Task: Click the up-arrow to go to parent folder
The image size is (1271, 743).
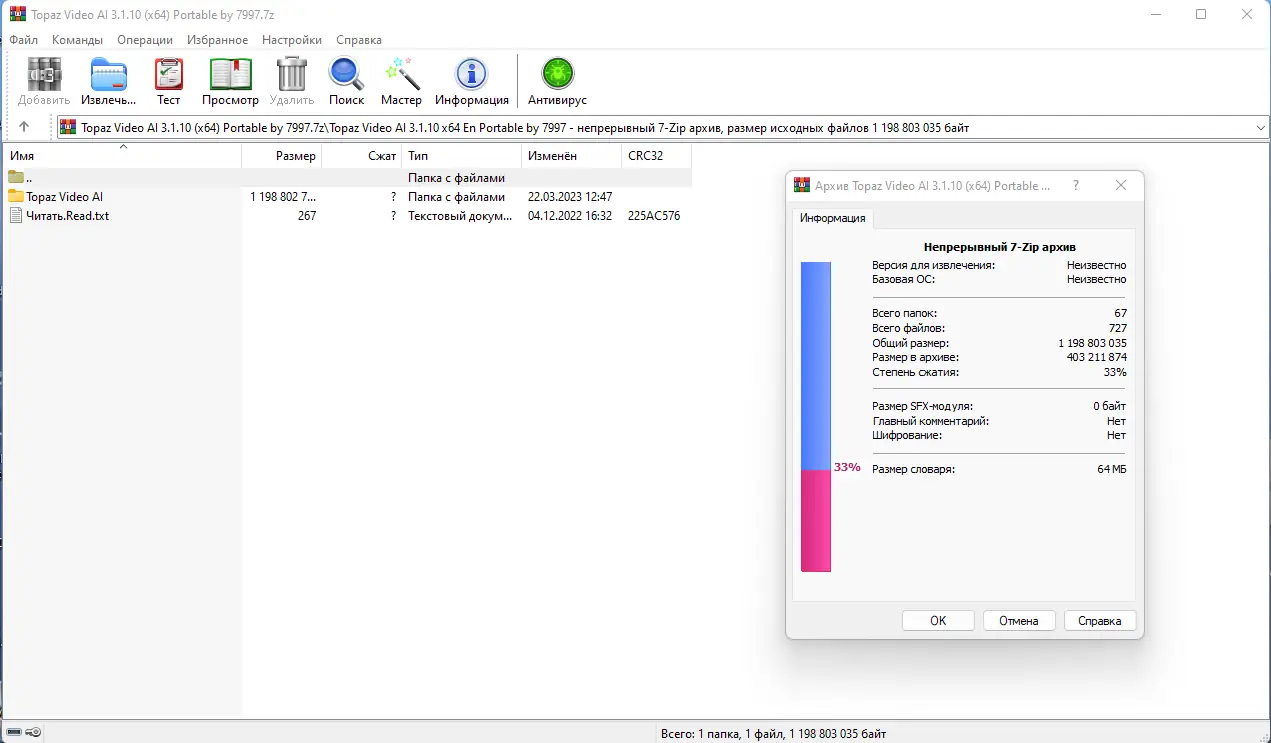Action: (x=24, y=127)
